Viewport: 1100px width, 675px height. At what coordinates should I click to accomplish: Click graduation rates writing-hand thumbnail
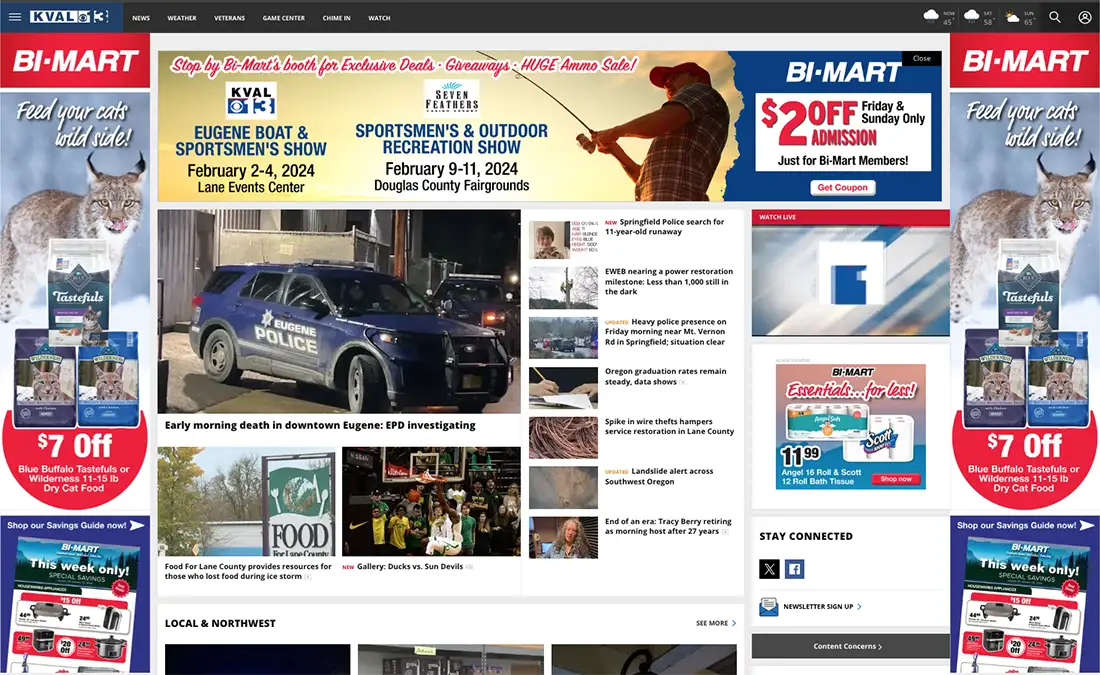563,387
